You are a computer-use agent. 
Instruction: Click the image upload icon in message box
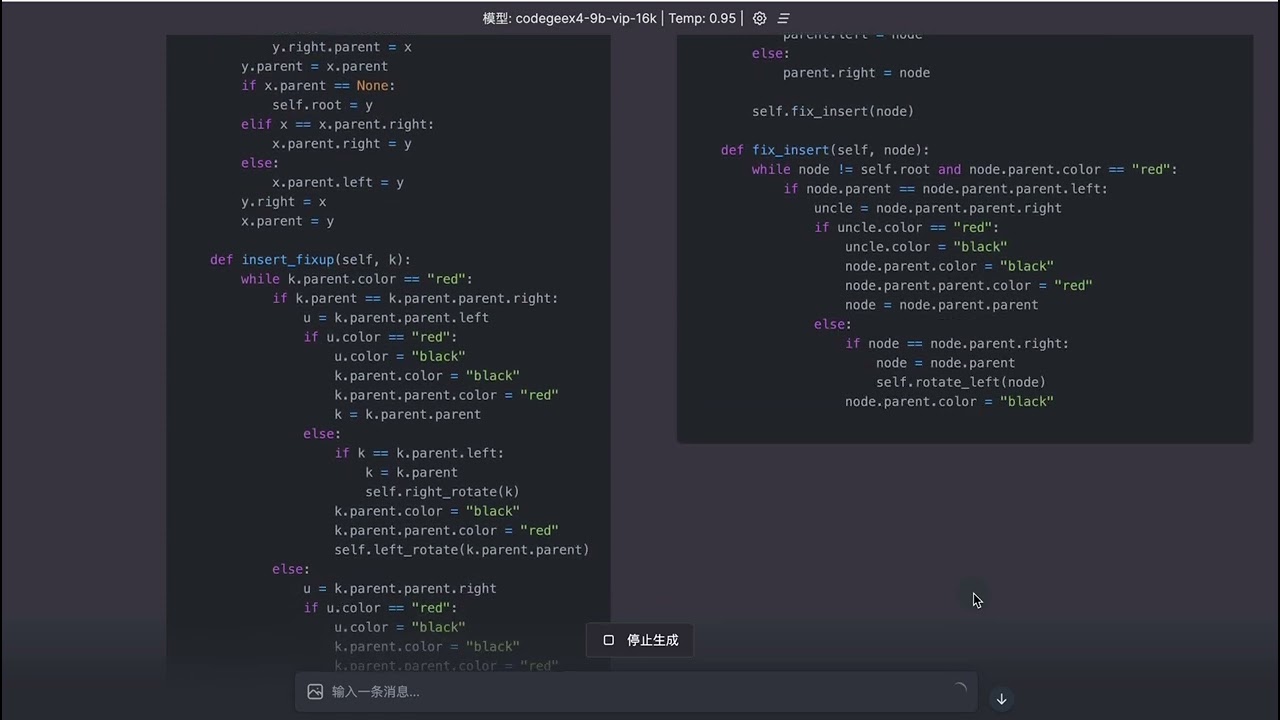tap(315, 691)
